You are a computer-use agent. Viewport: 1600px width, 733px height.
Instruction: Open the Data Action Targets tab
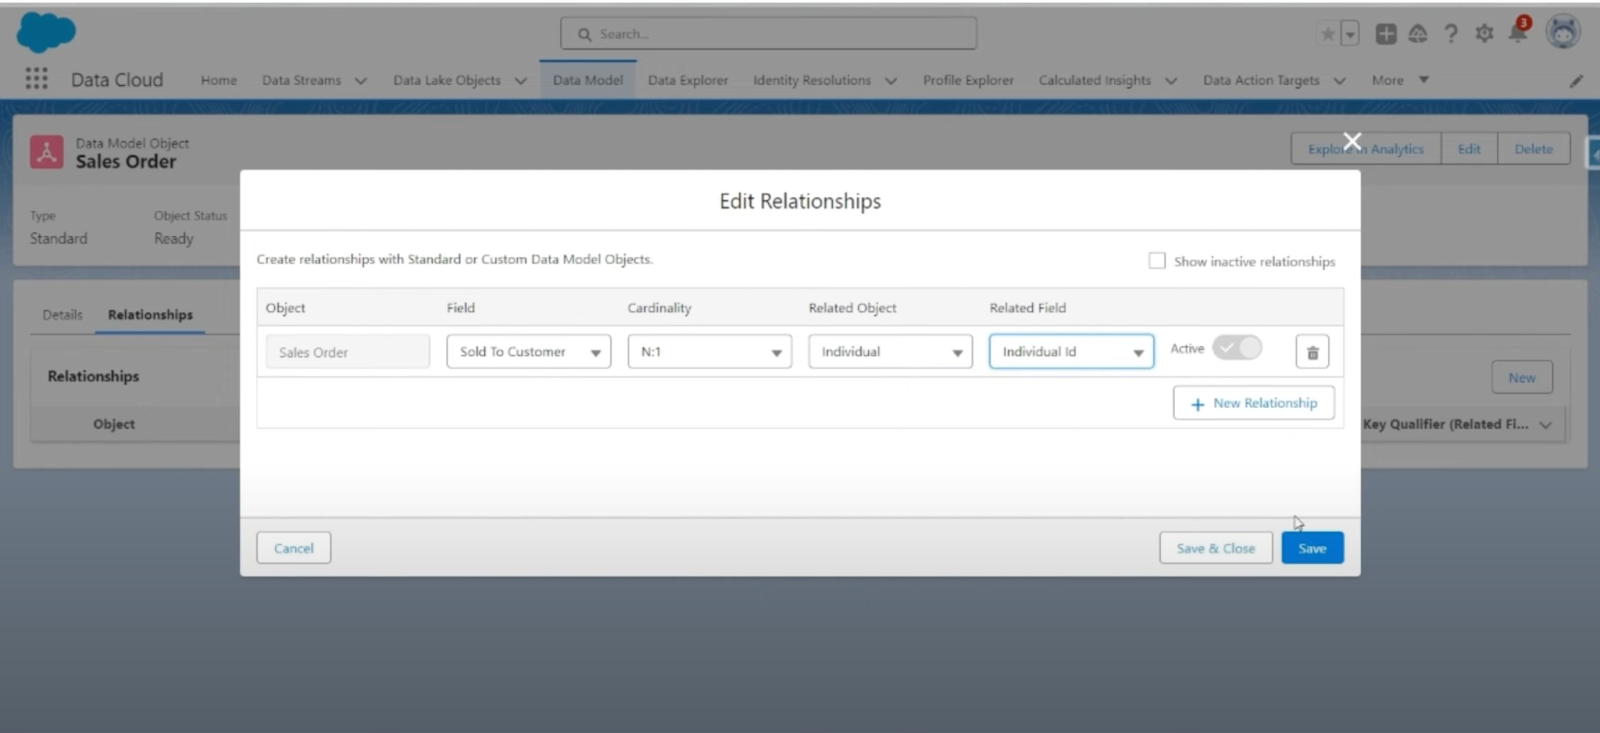click(1261, 80)
